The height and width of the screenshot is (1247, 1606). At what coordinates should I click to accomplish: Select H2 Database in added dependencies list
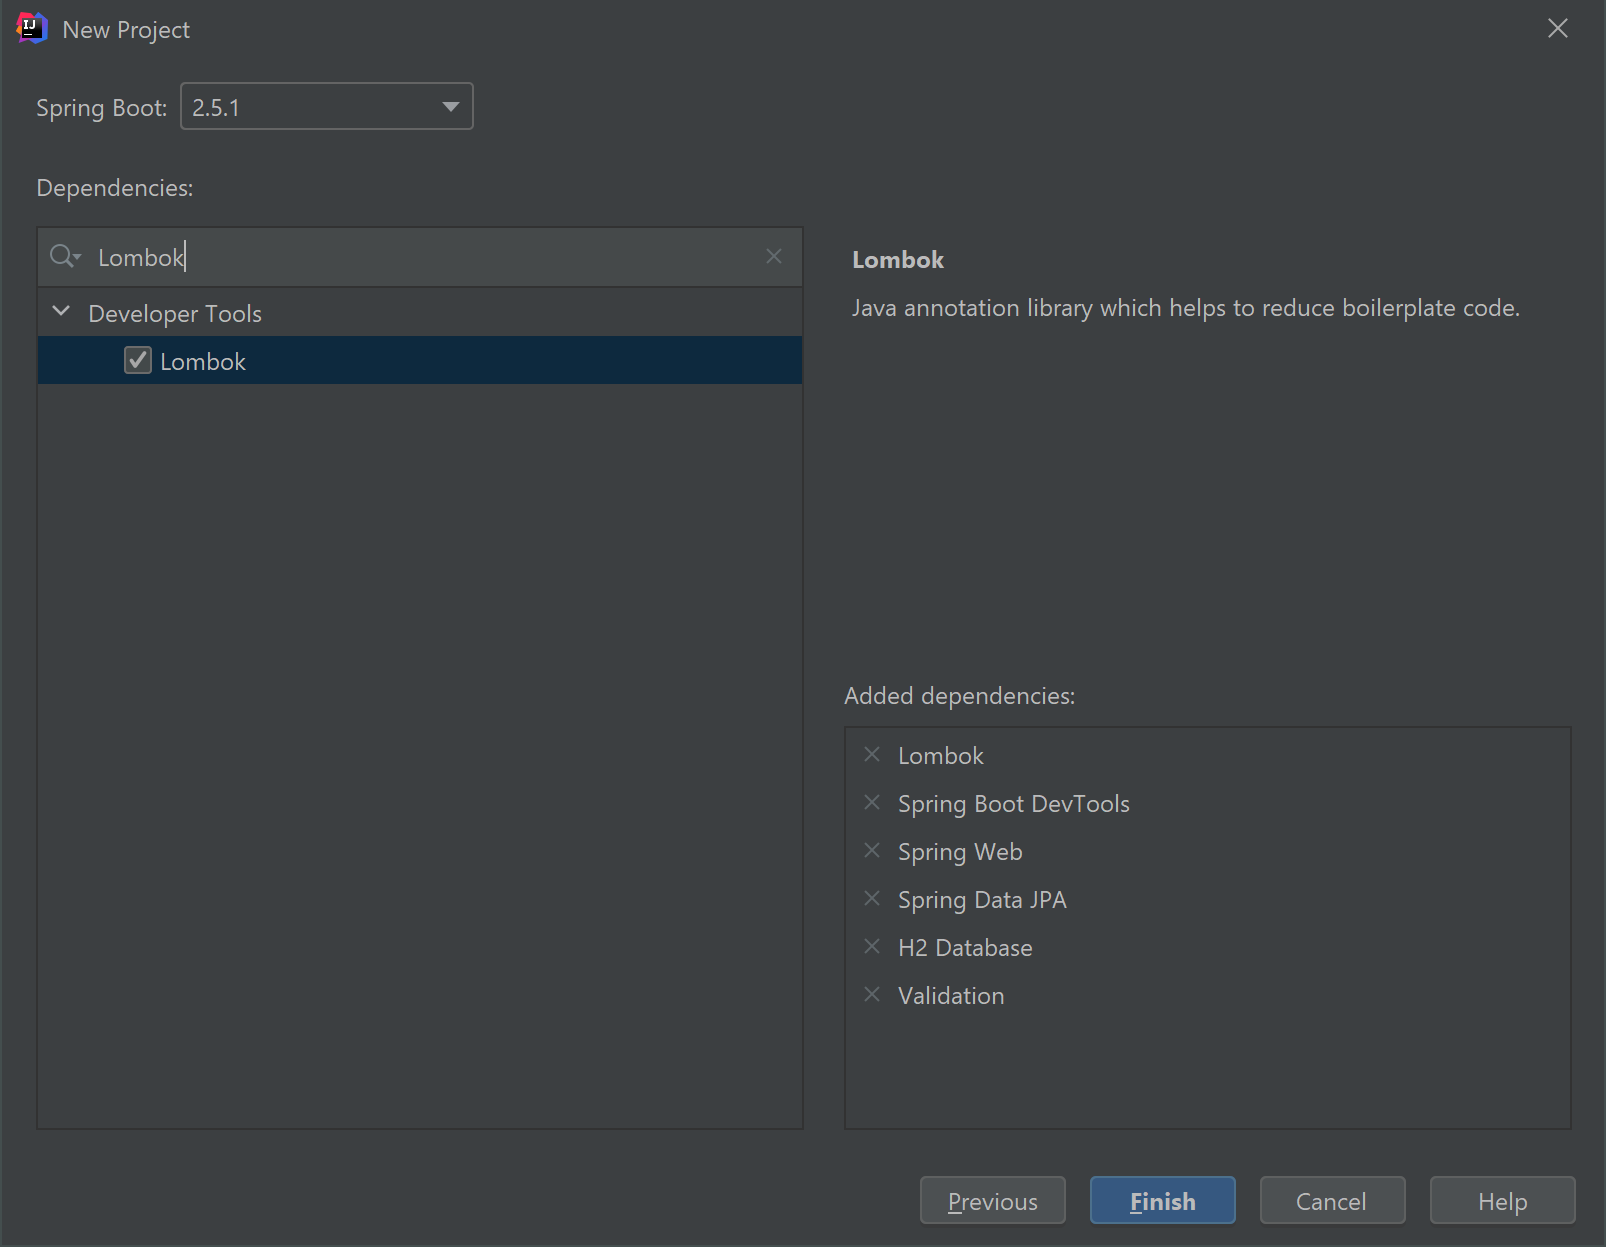tap(965, 948)
